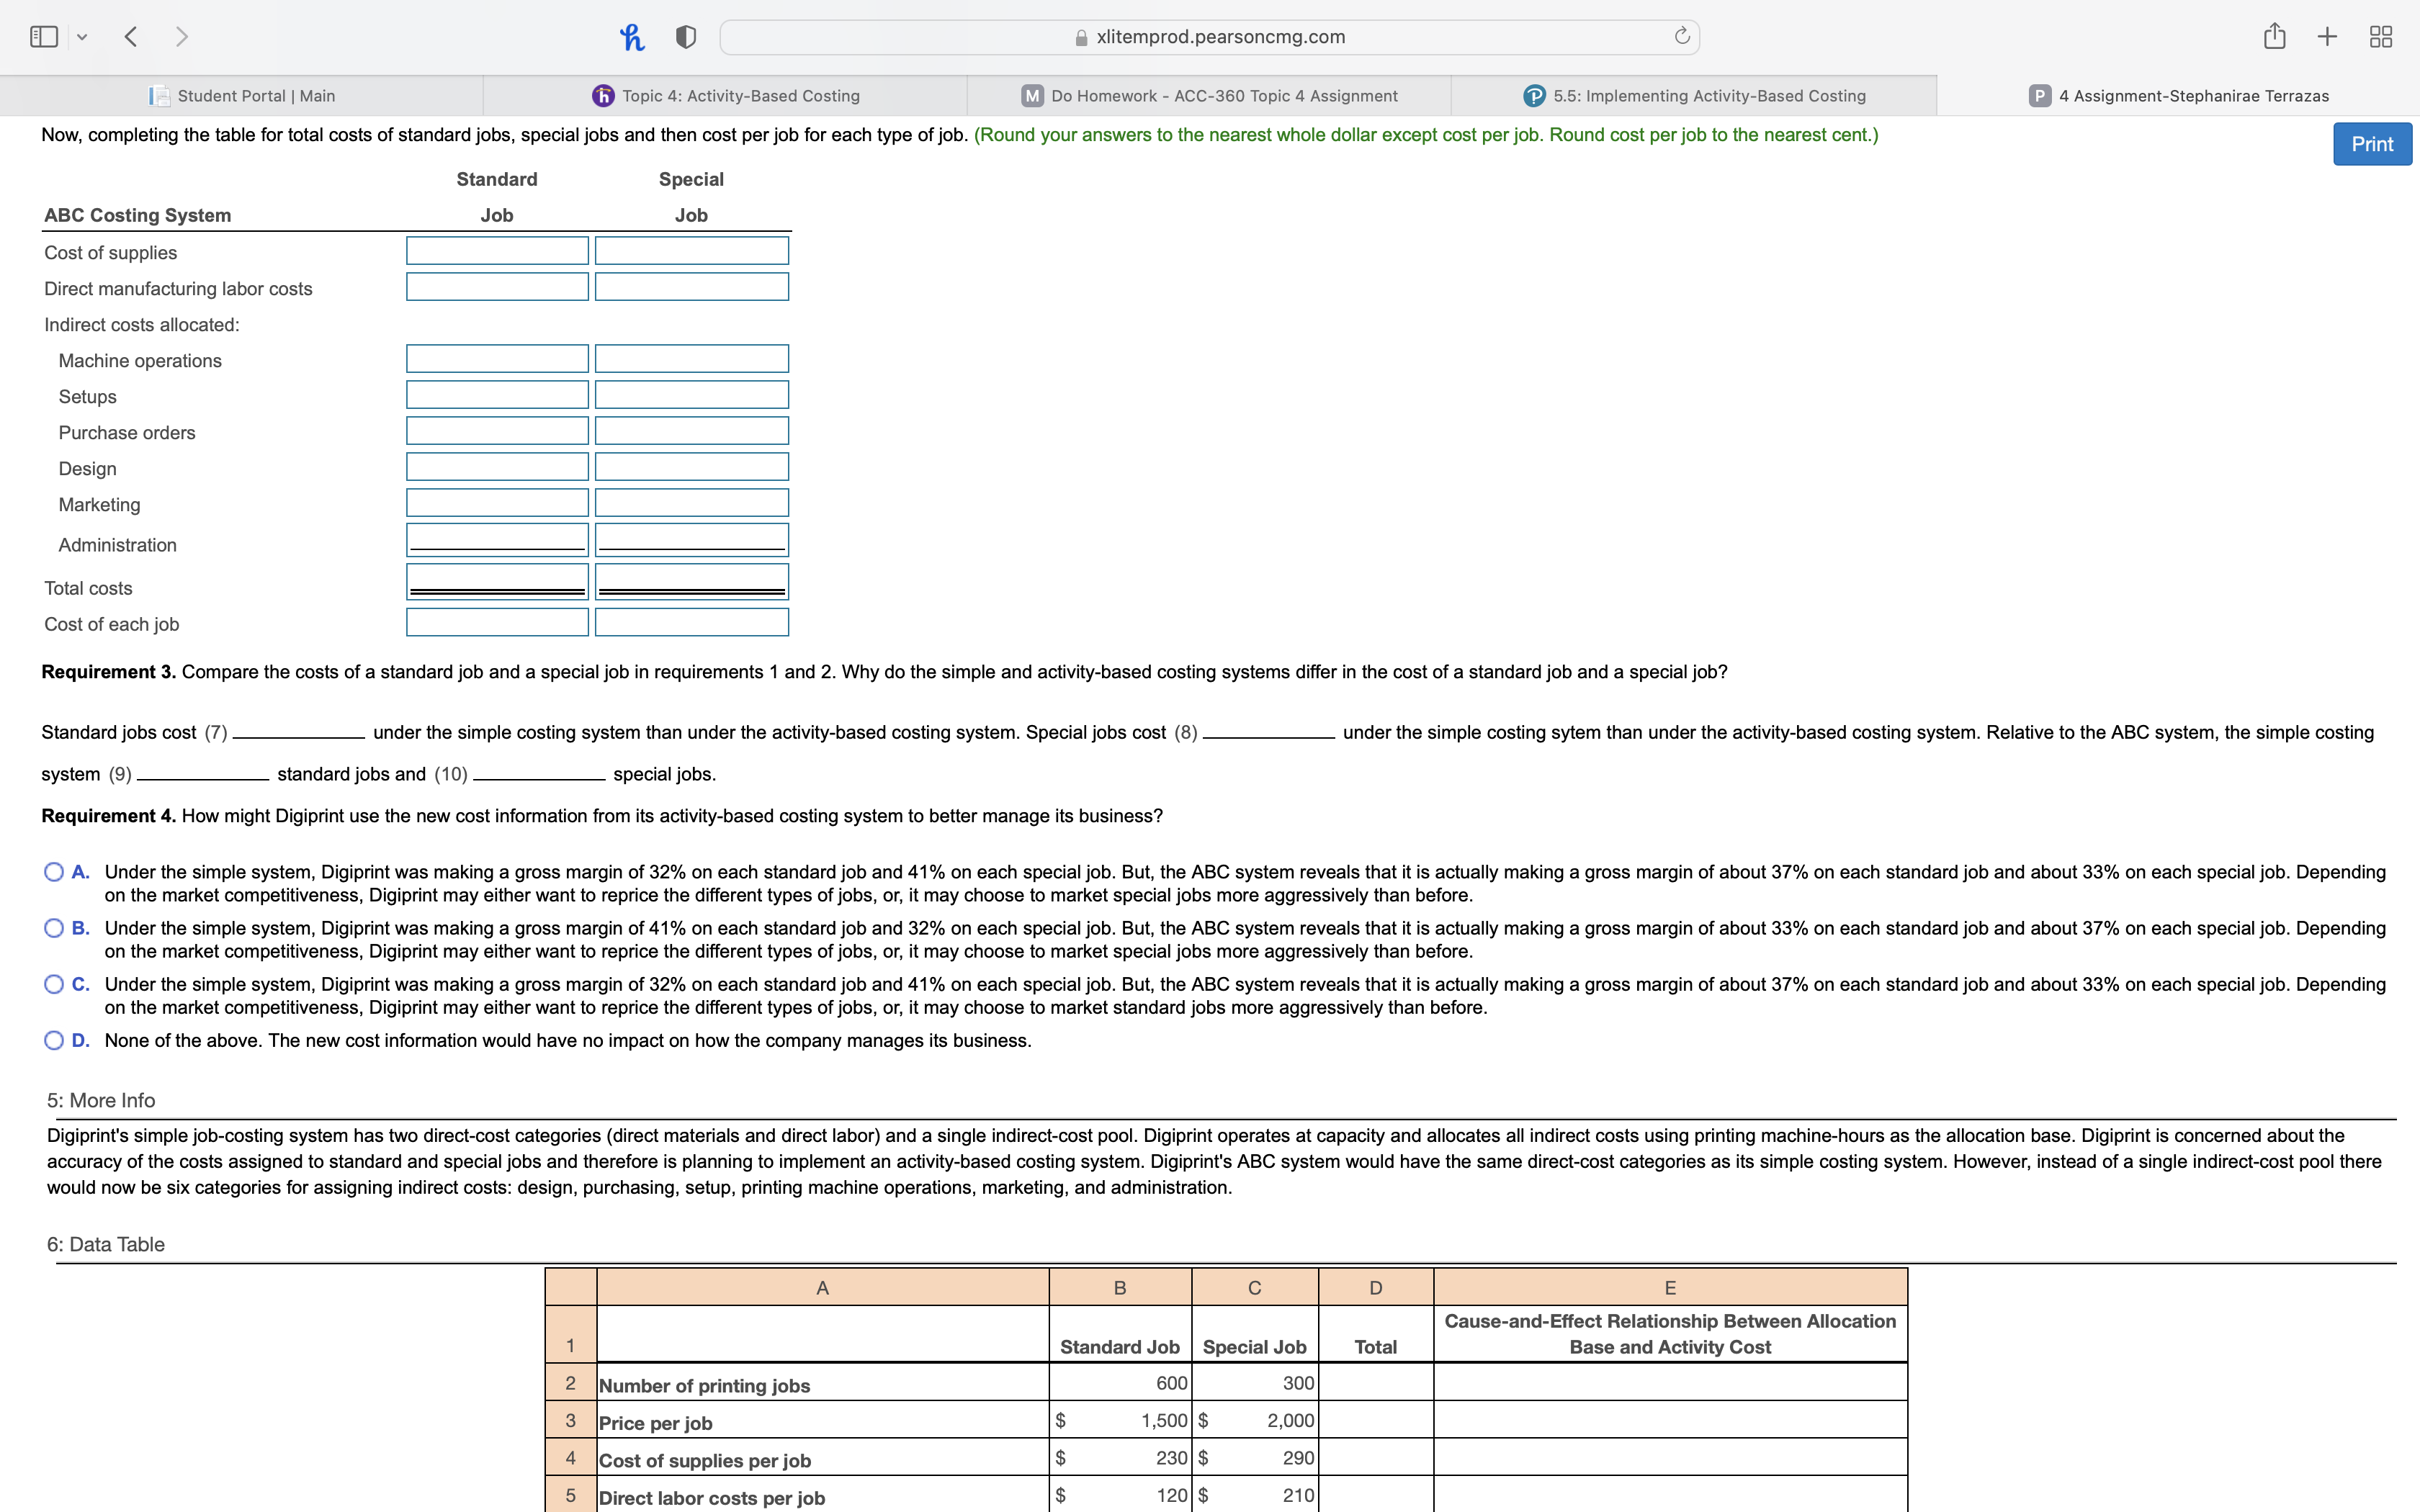Reload the page with the refresh icon
Viewport: 2420px width, 1512px height.
[x=1682, y=37]
